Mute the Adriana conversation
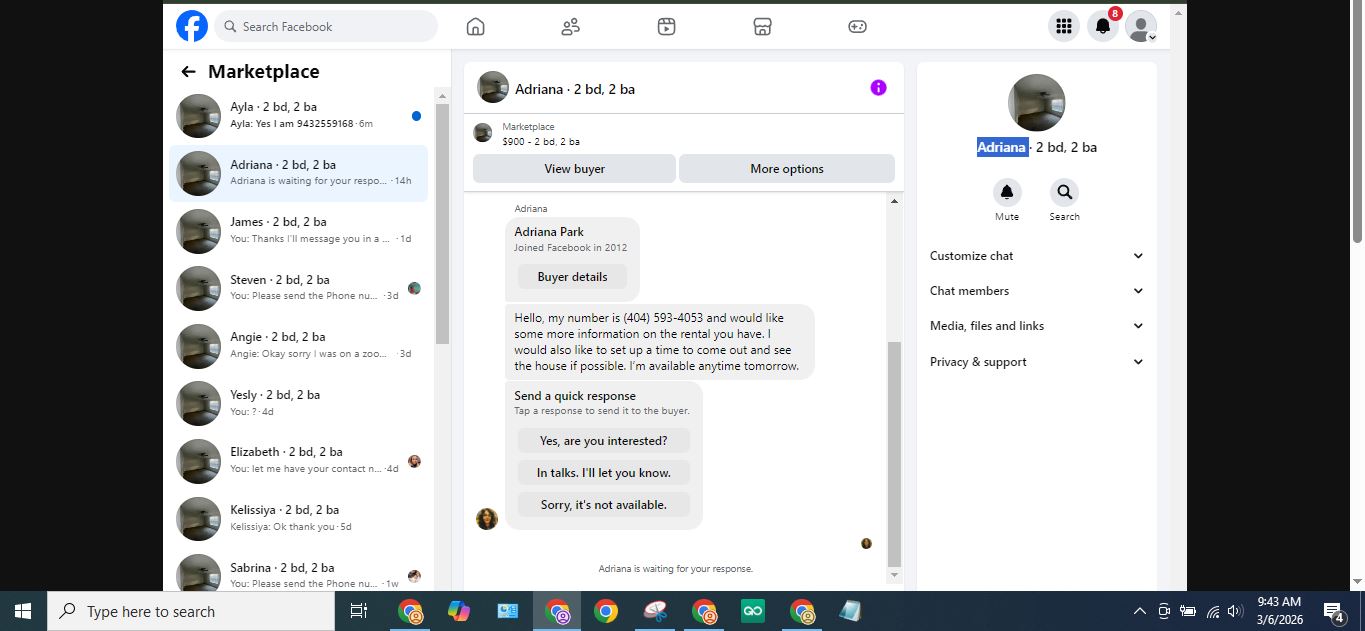Screen dimensions: 1365x631 click(x=1007, y=192)
